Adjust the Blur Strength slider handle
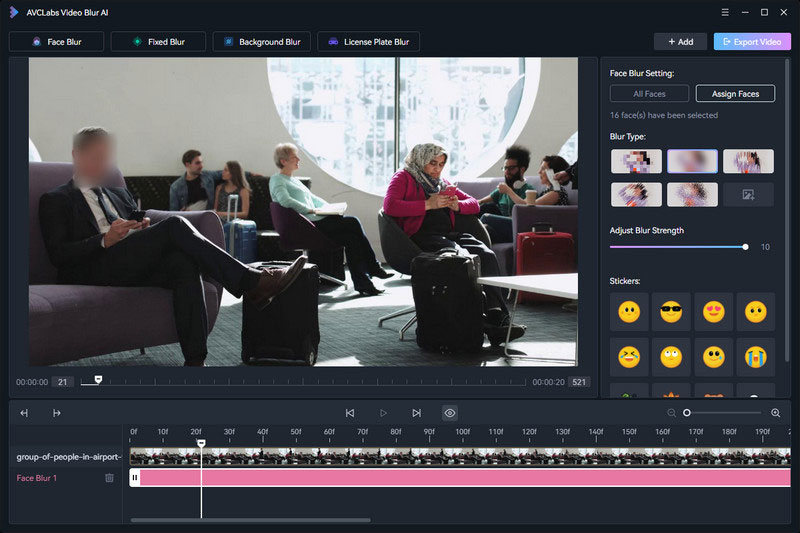 [x=745, y=246]
